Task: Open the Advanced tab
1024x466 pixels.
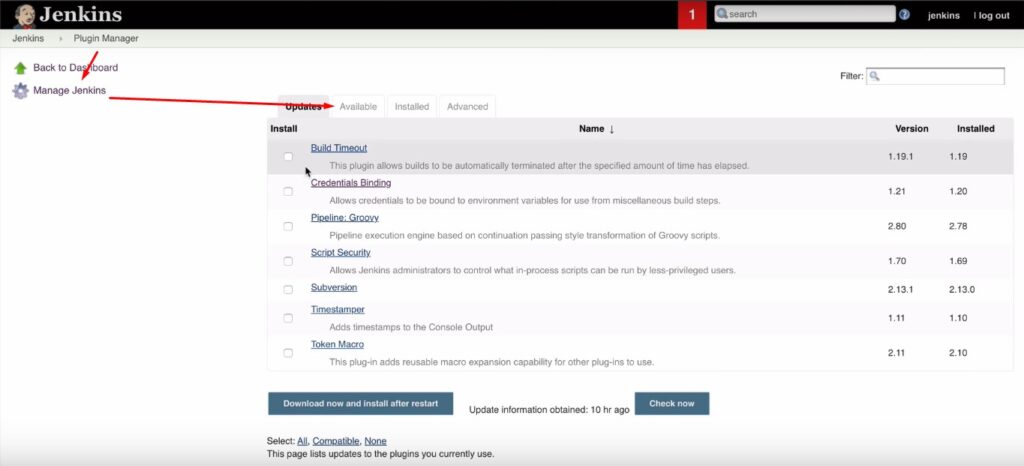Action: click(468, 106)
